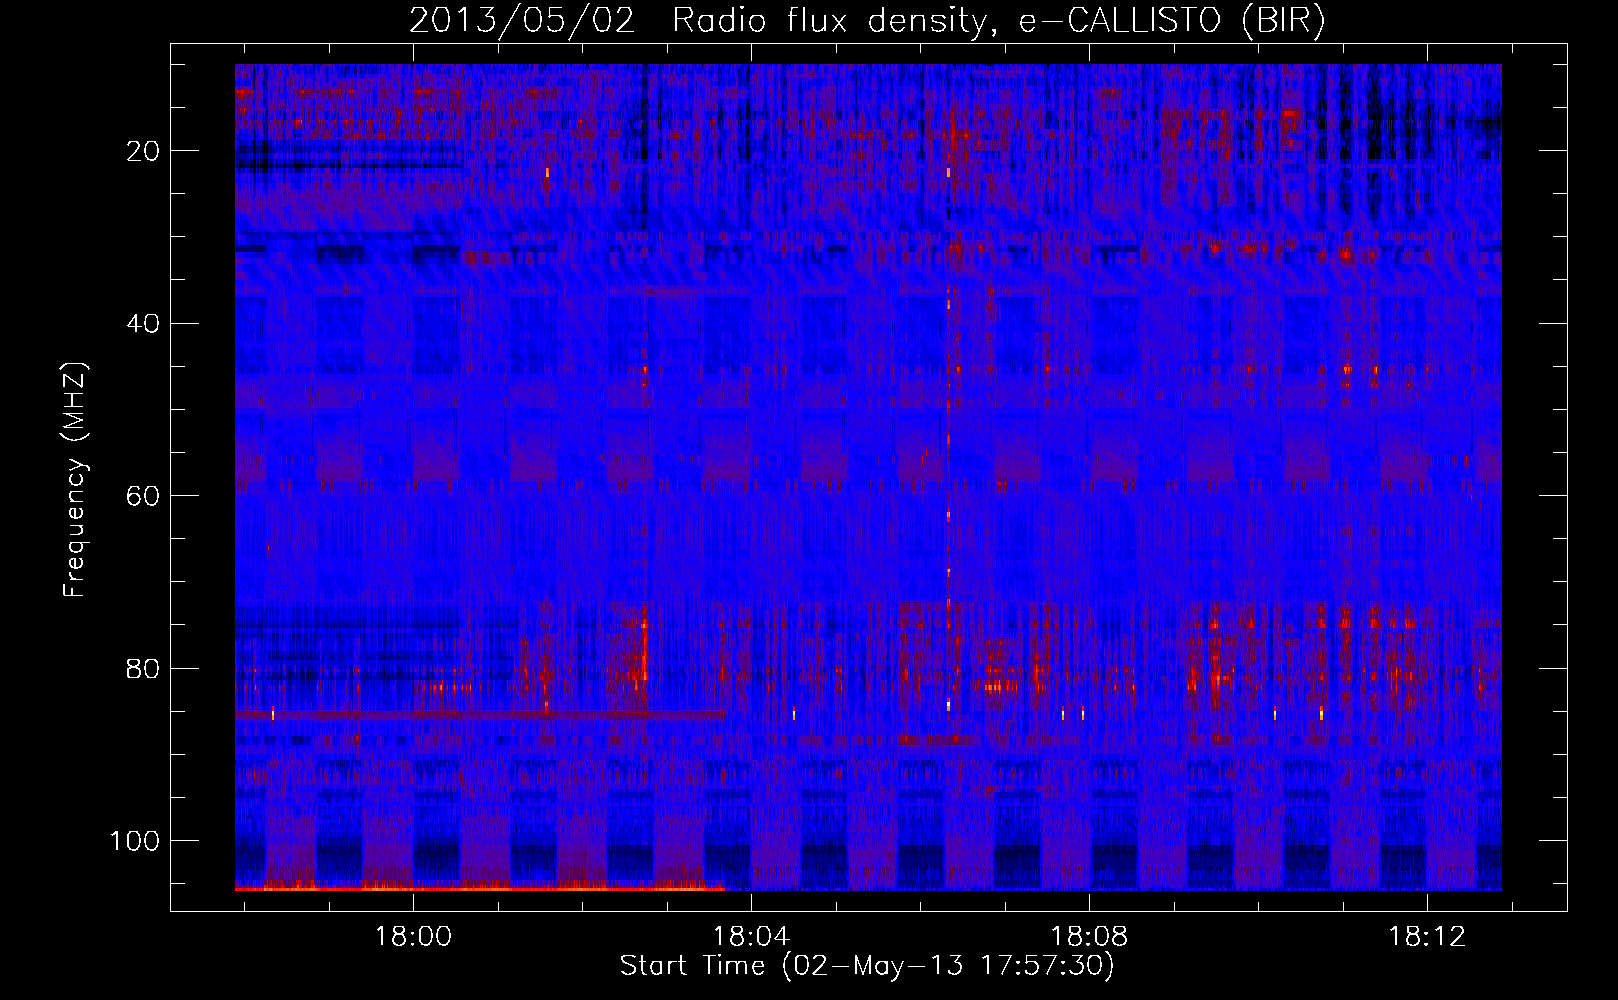Click the "Start Time (02-May-13 17:57:30)" label
This screenshot has width=1618, height=1000.
[x=867, y=966]
